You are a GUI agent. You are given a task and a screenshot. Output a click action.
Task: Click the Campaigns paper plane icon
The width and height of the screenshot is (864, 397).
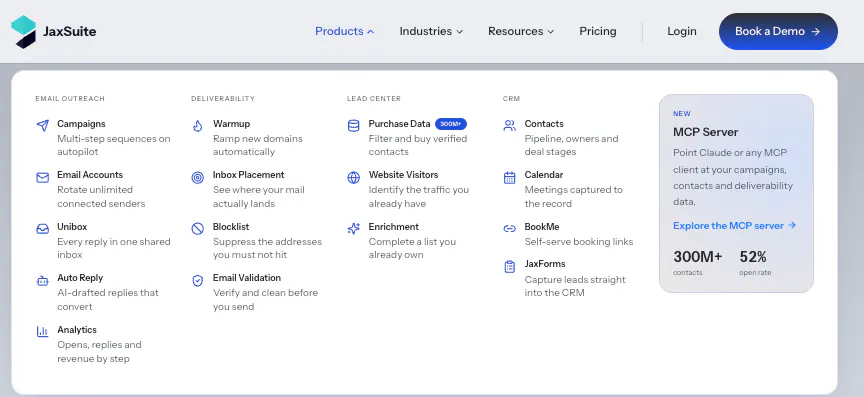[42, 125]
